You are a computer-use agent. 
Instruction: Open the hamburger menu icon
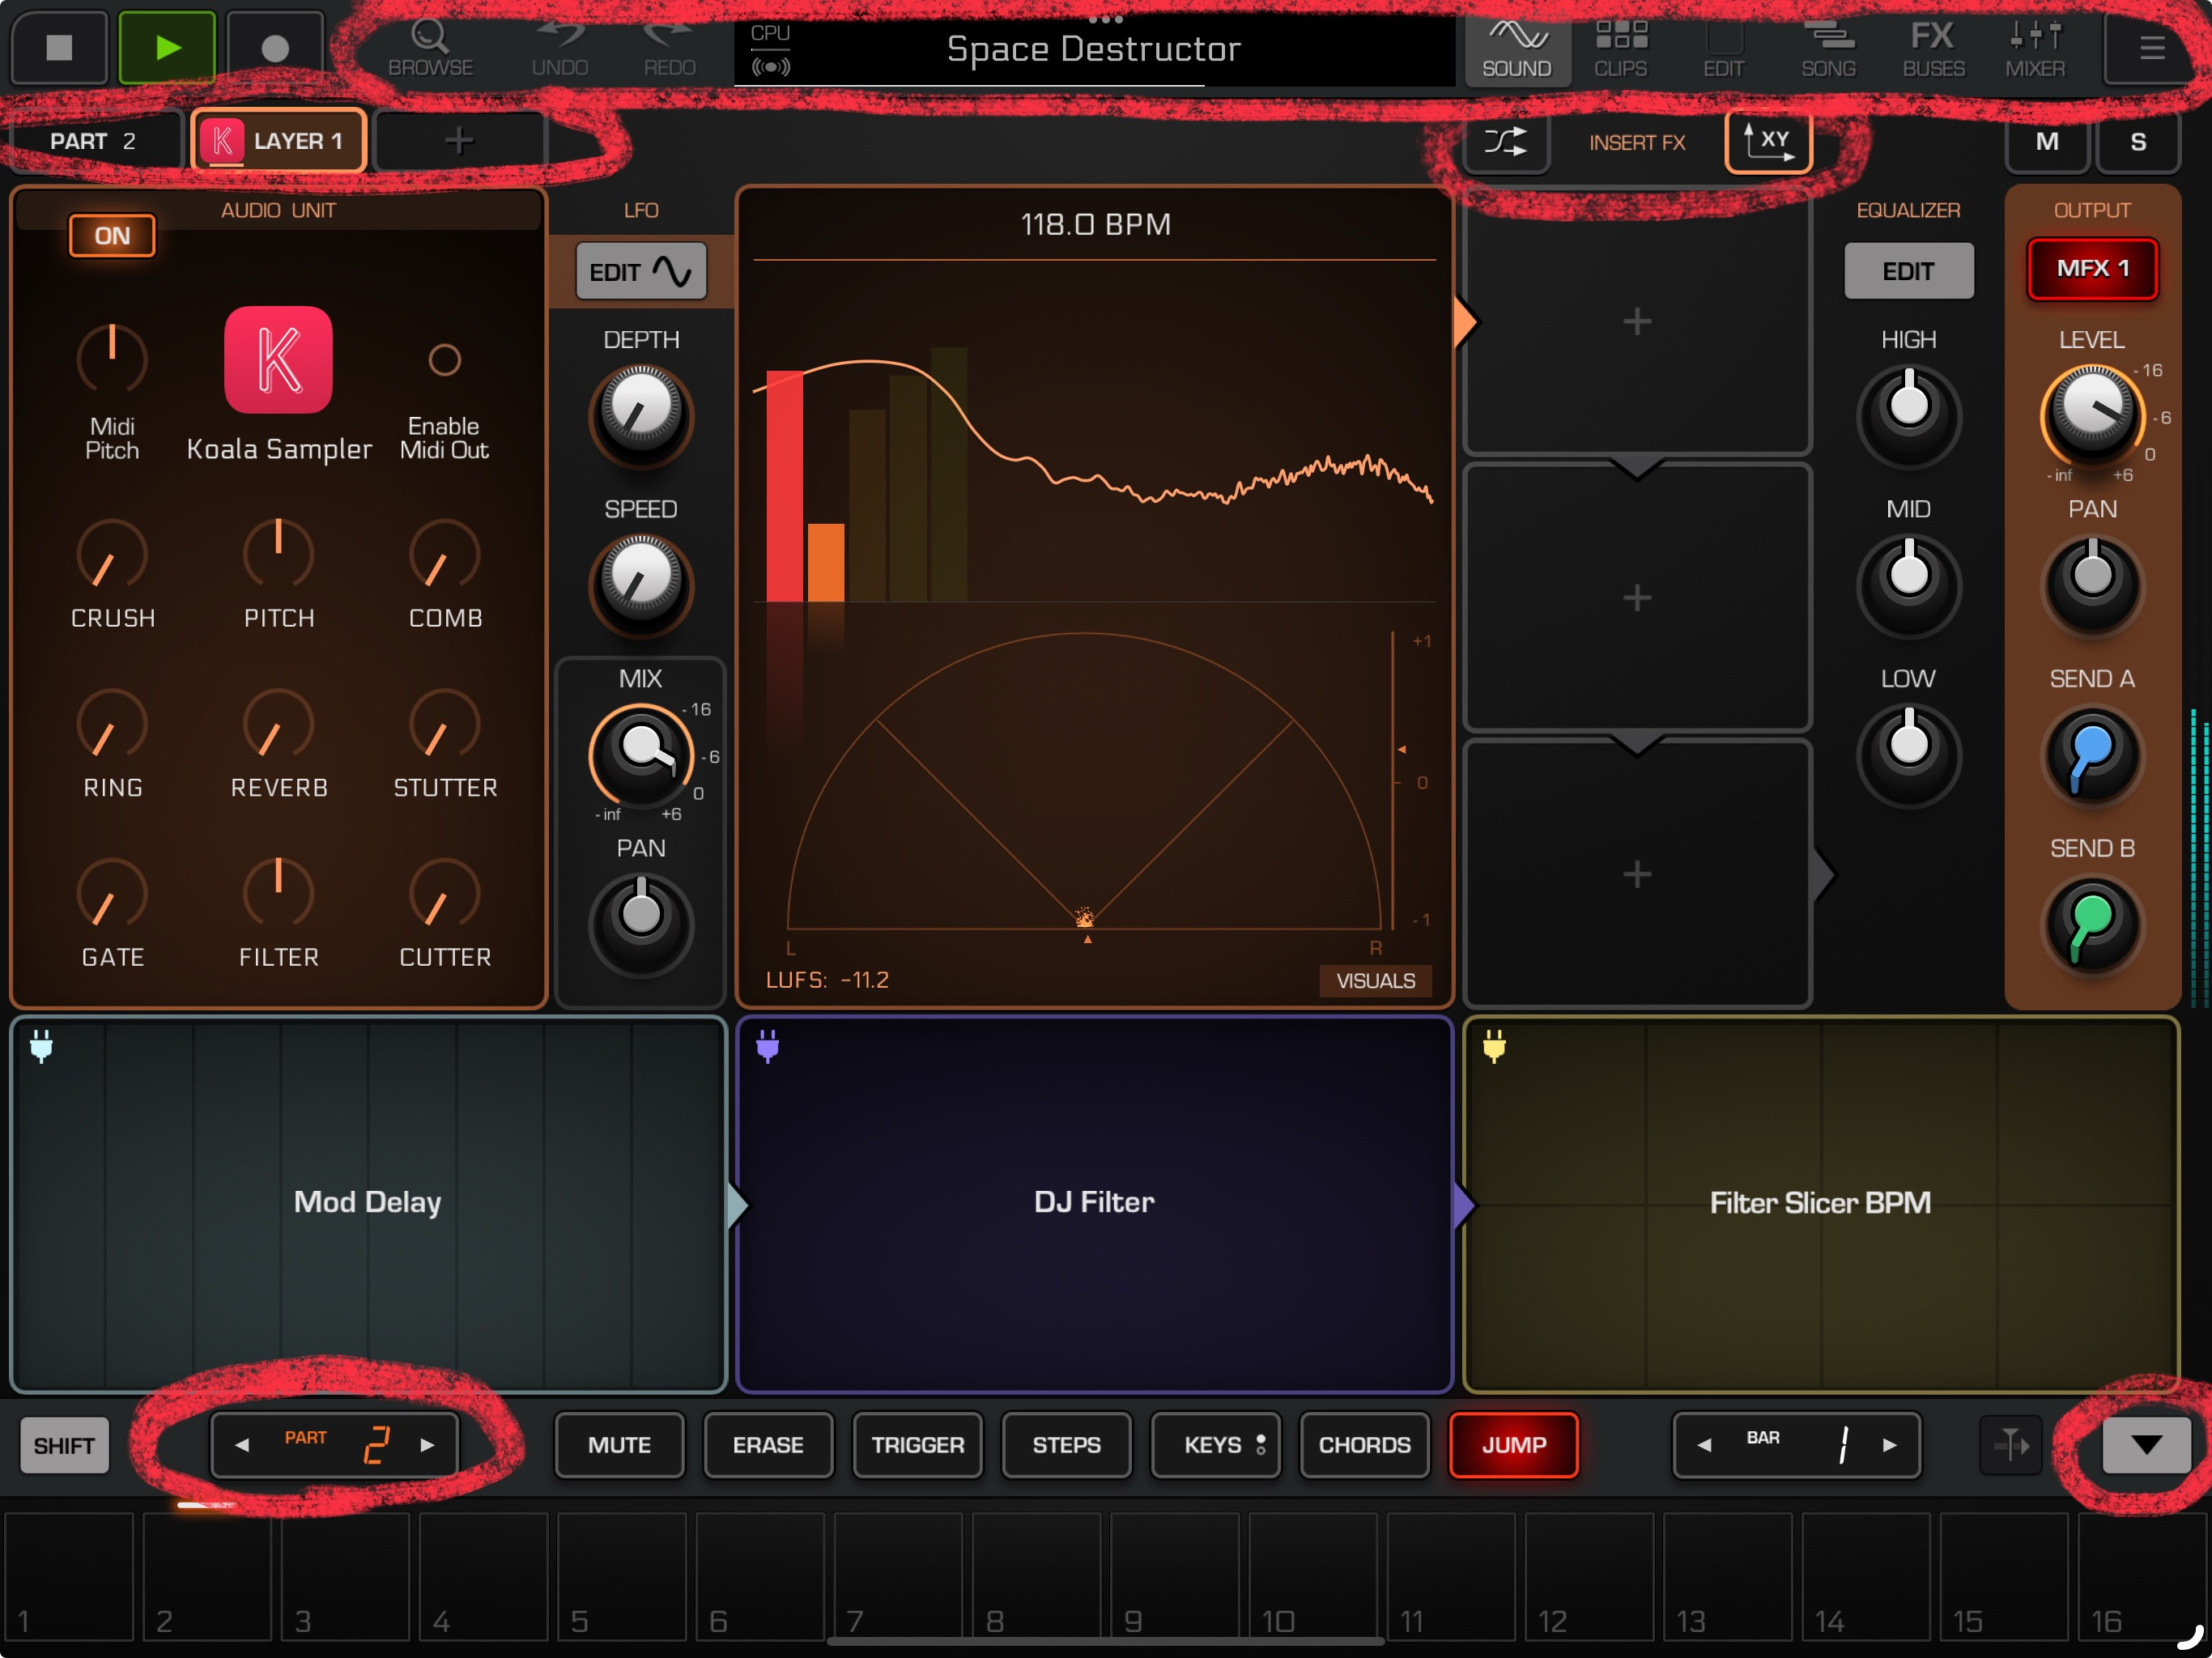[x=2151, y=48]
